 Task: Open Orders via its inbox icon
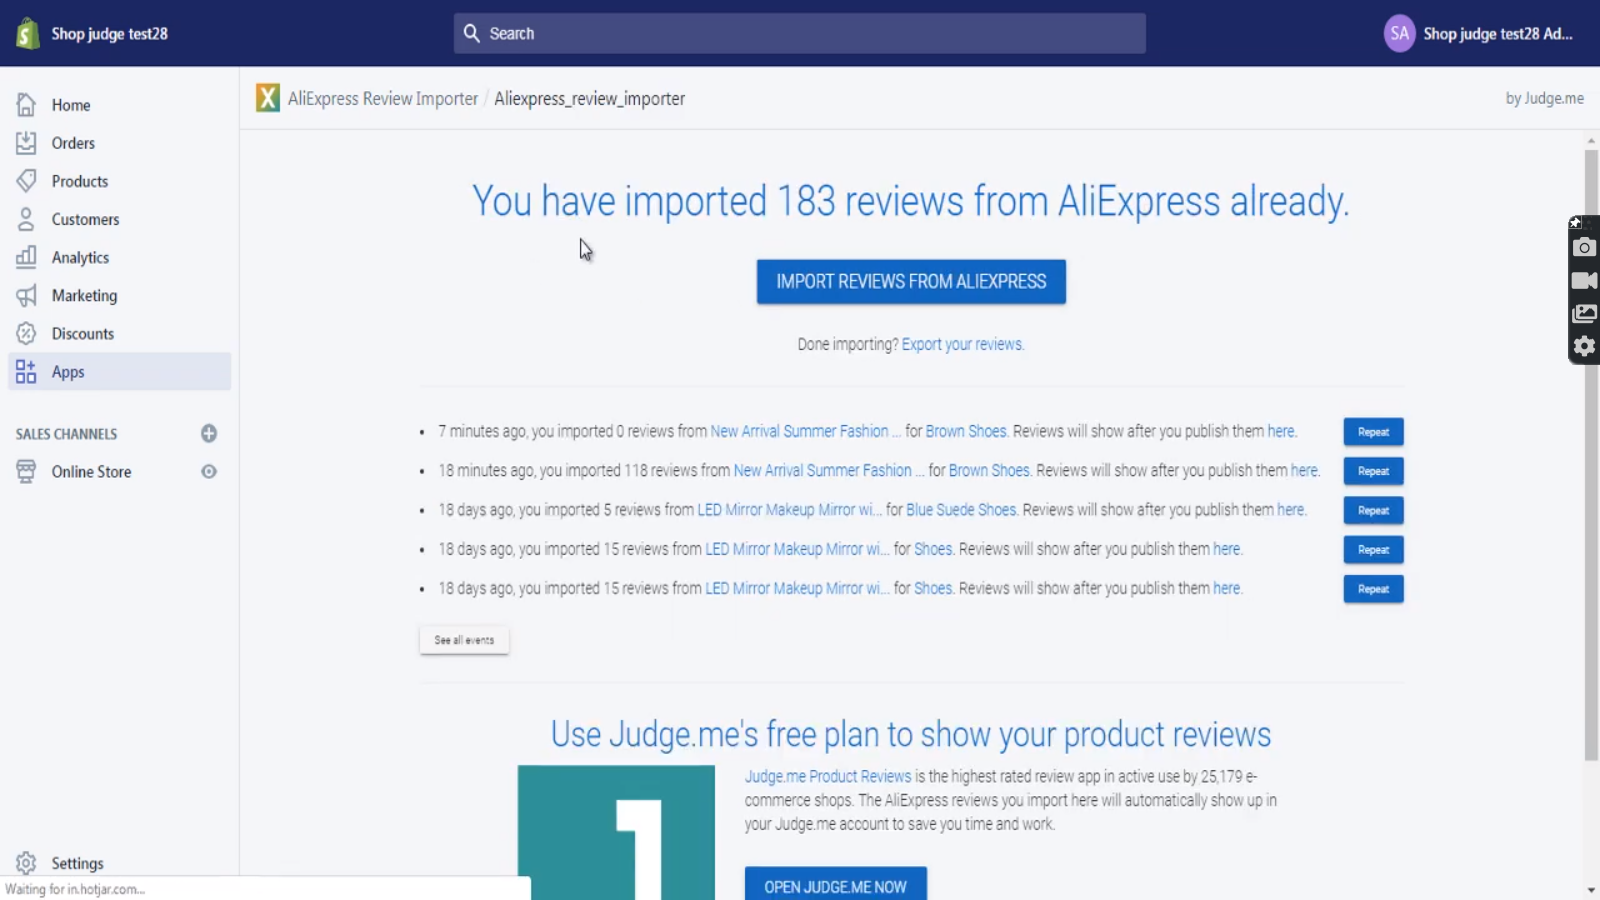(26, 143)
